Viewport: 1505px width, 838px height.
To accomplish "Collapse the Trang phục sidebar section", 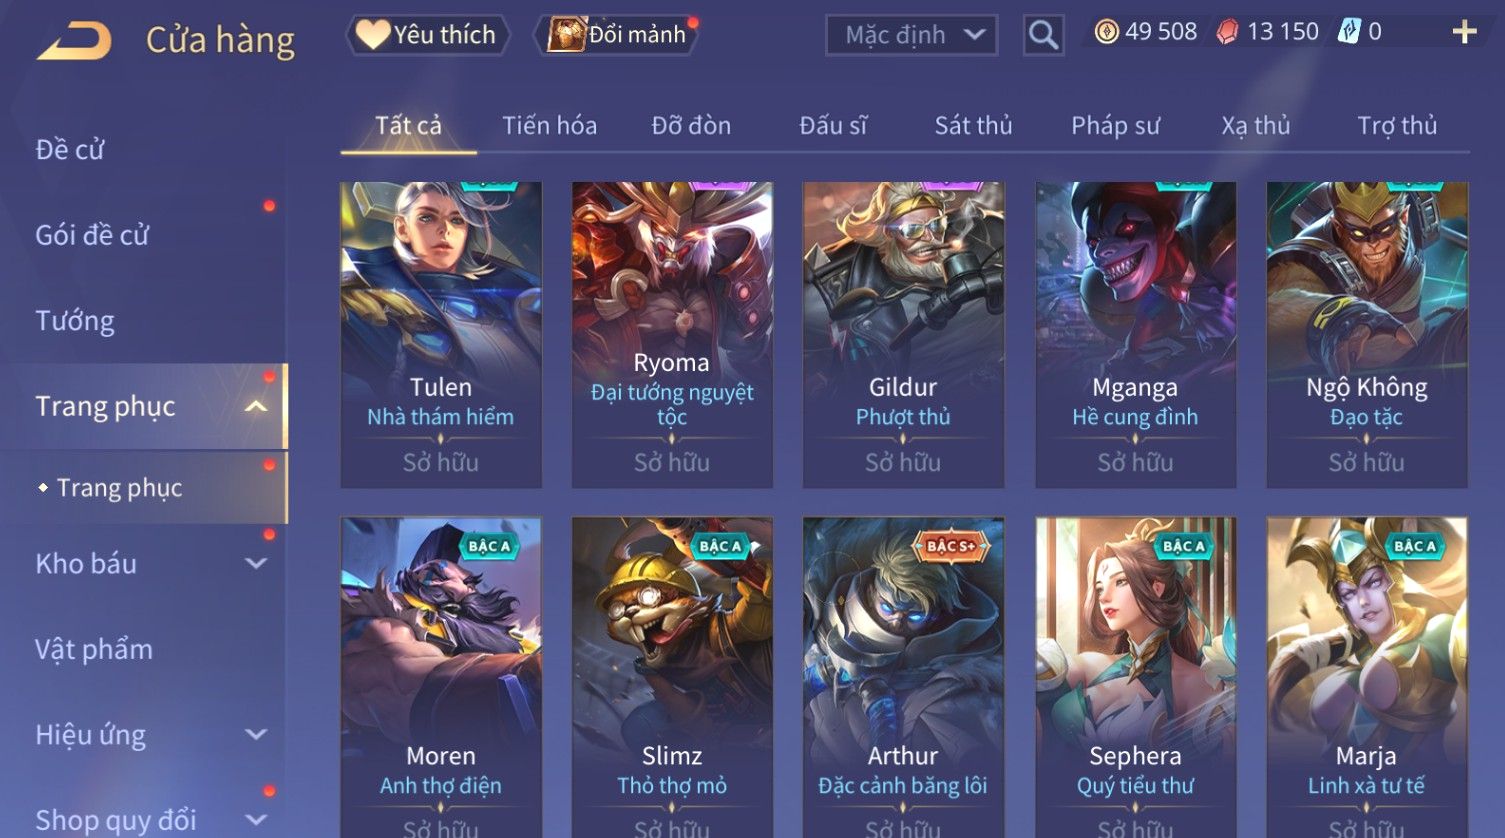I will tap(256, 406).
